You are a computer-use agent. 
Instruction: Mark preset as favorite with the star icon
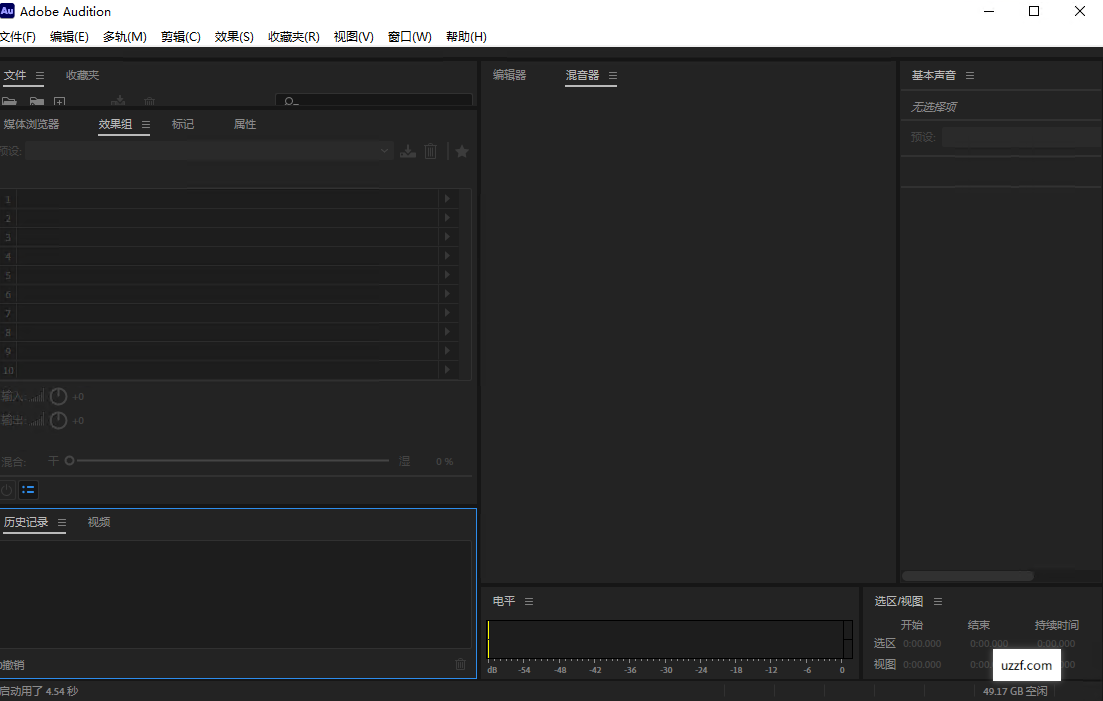click(x=461, y=150)
